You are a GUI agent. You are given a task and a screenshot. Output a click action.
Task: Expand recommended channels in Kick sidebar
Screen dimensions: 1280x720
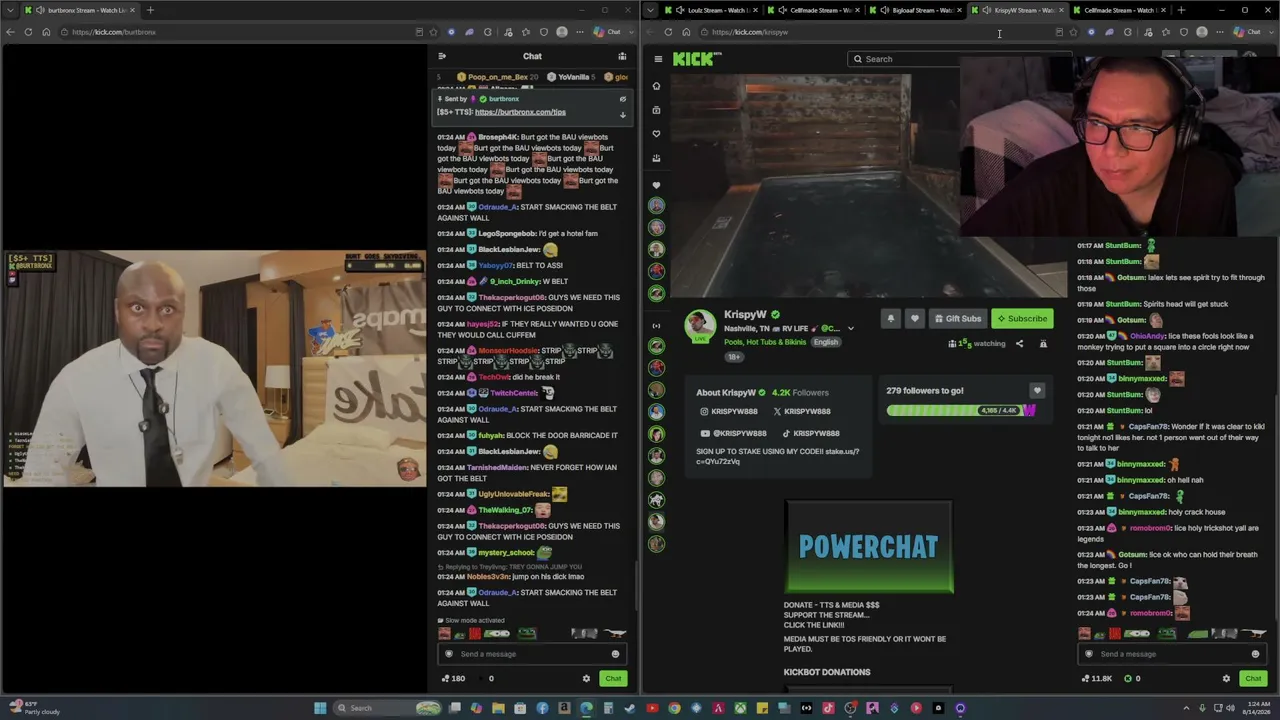(x=656, y=326)
